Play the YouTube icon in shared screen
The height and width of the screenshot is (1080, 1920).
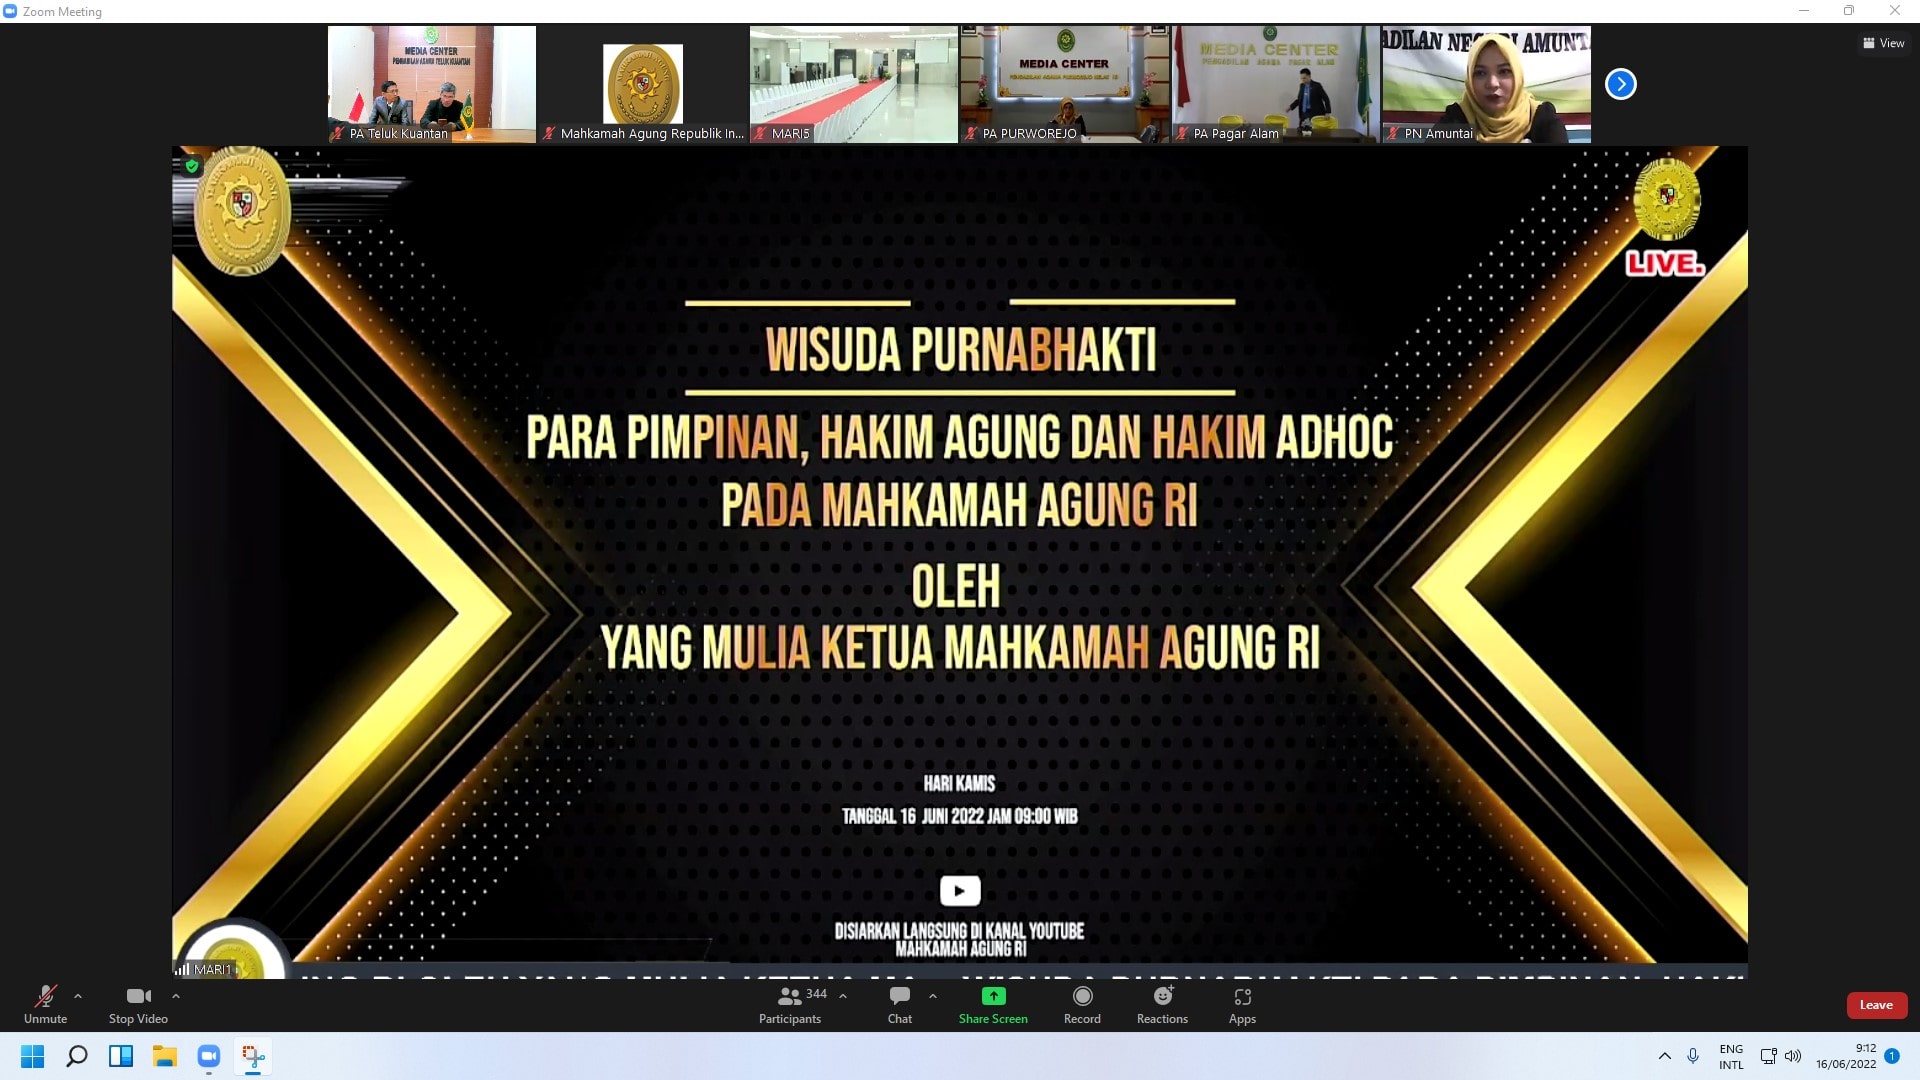(960, 890)
